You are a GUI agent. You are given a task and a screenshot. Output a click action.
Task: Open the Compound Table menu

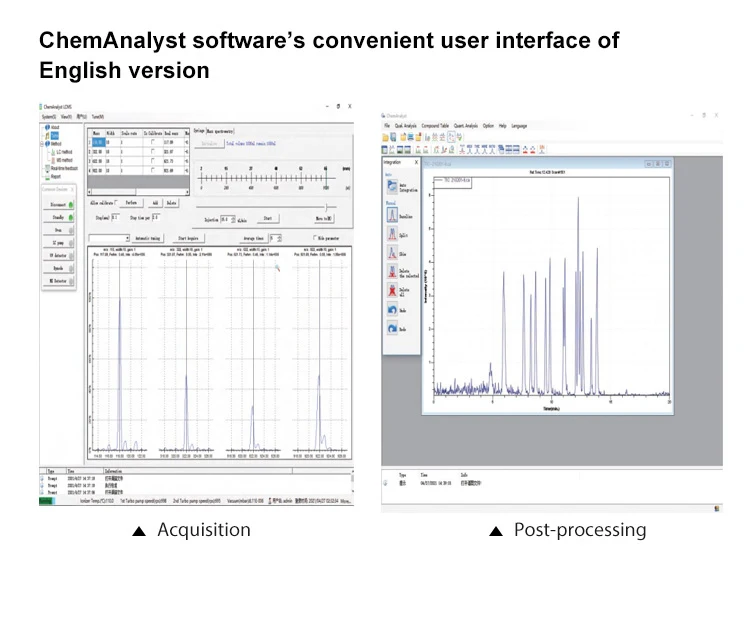(x=435, y=126)
